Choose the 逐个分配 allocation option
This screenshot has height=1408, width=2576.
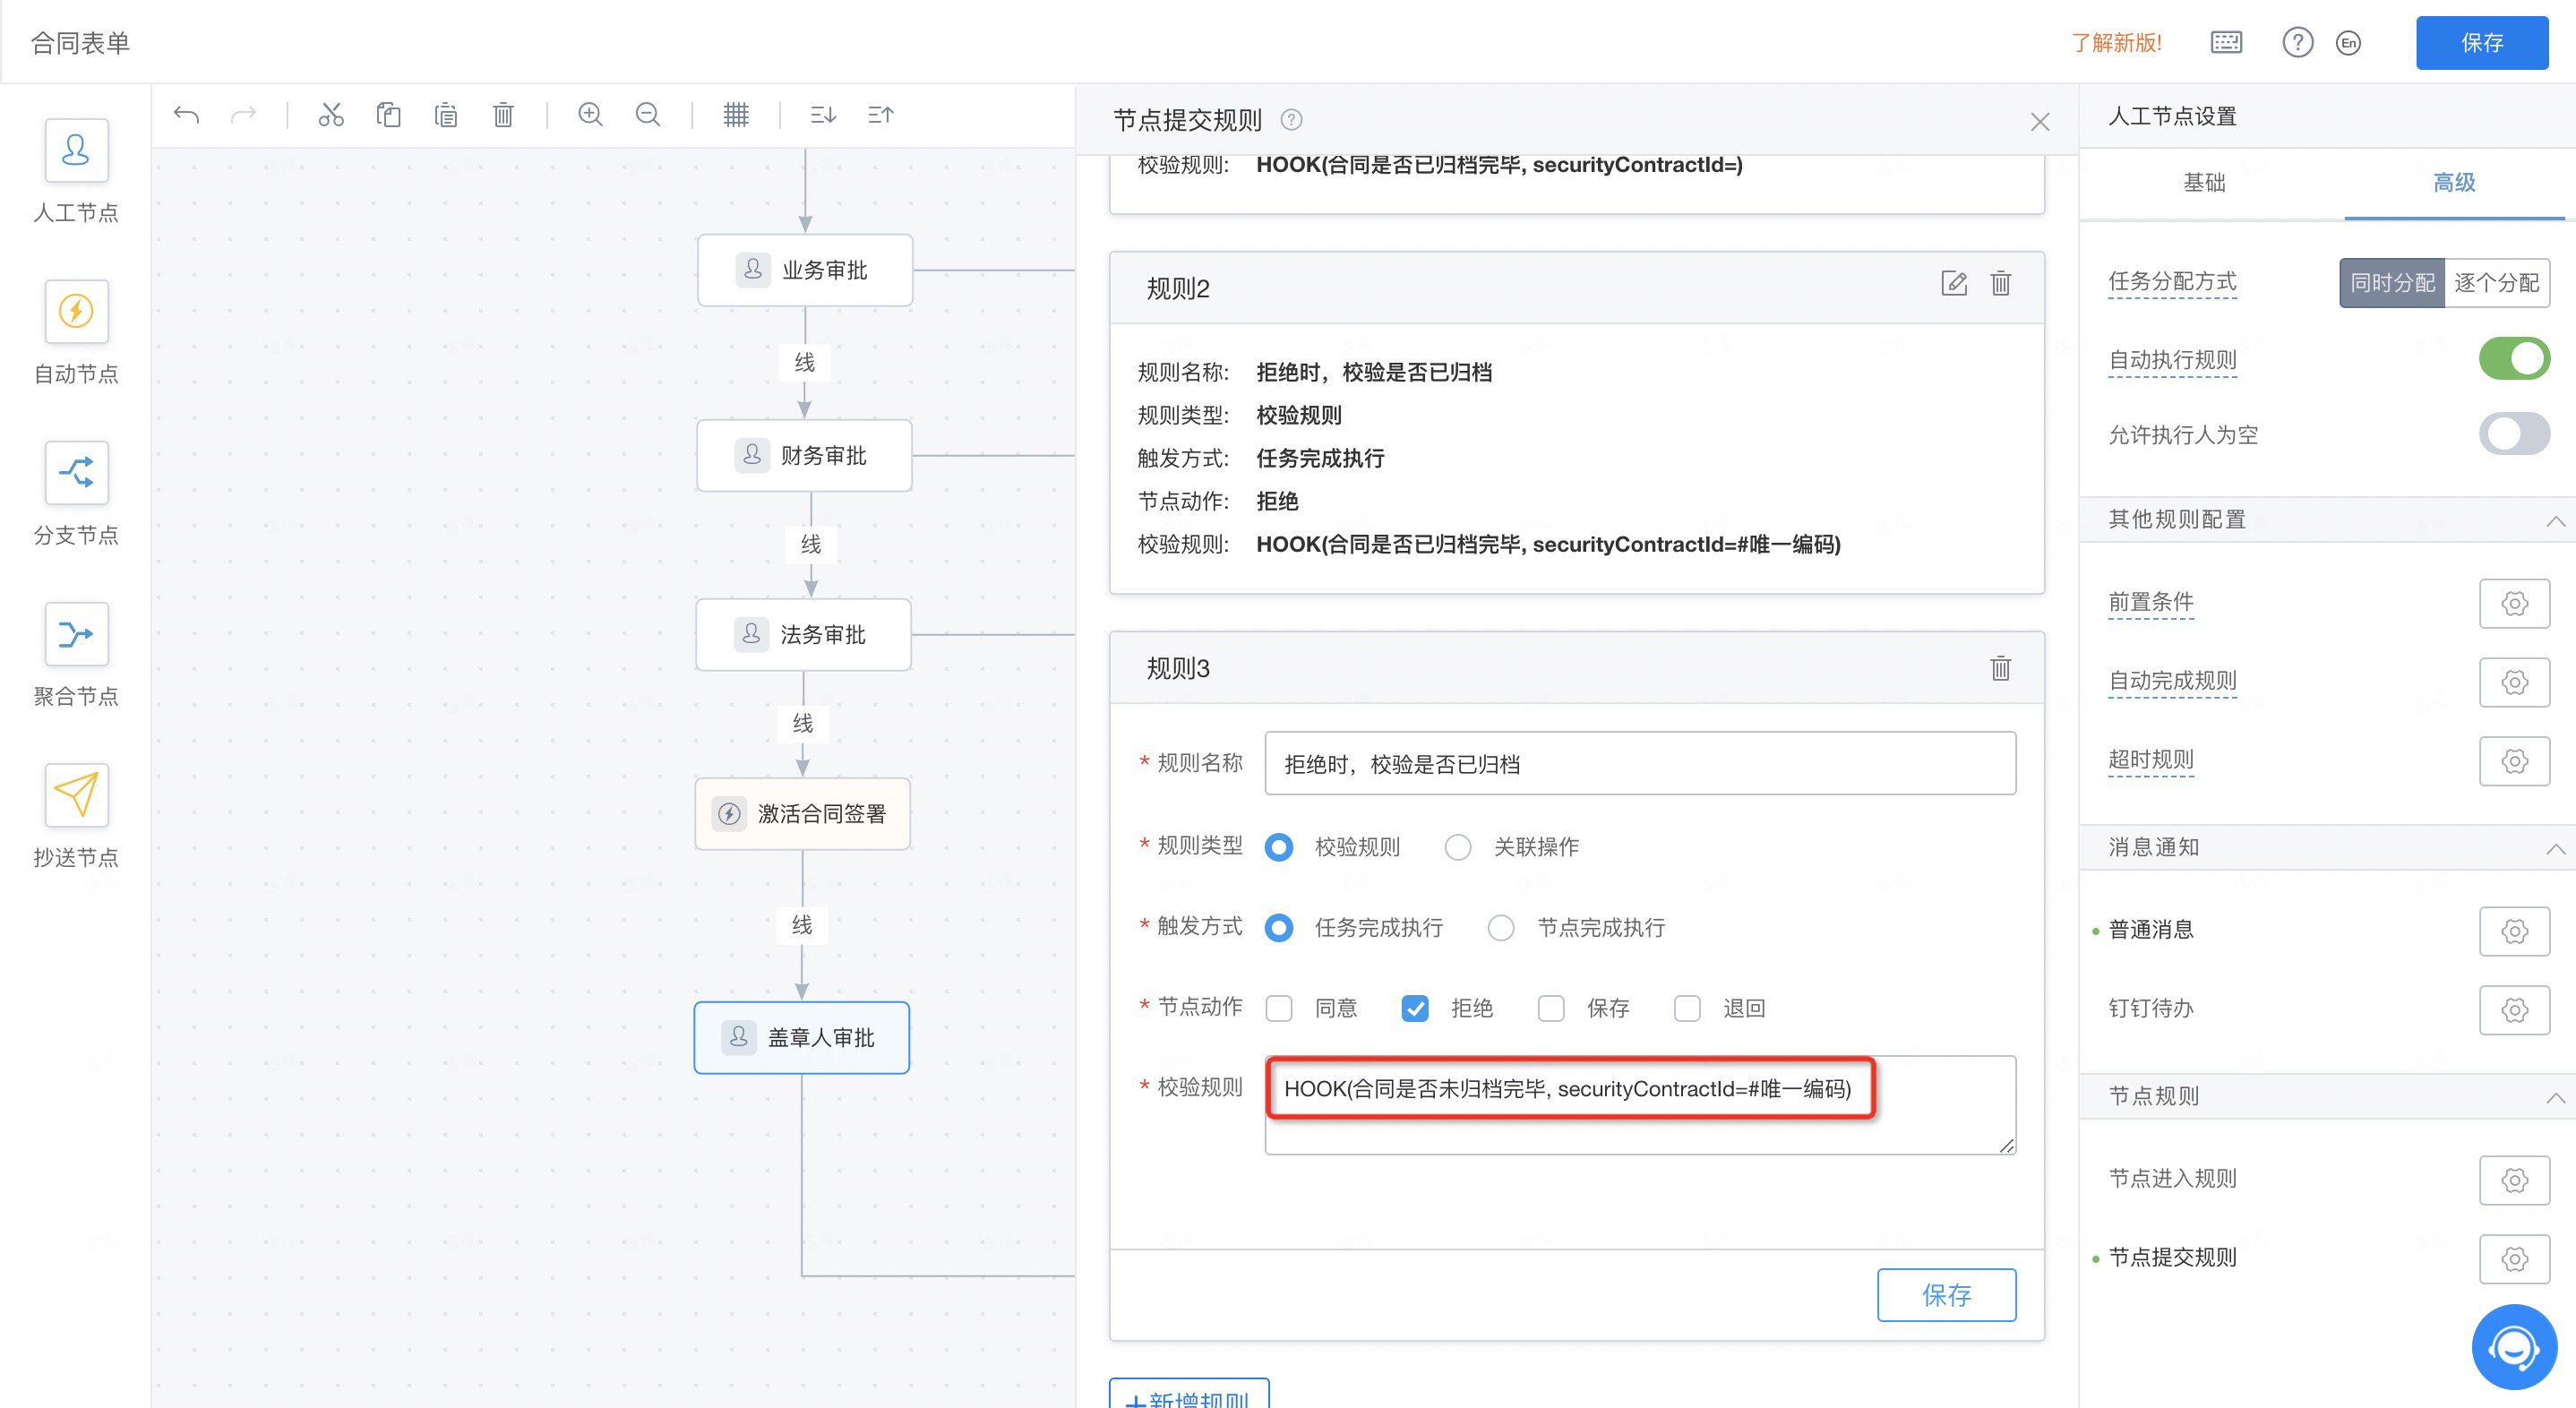pos(2496,283)
